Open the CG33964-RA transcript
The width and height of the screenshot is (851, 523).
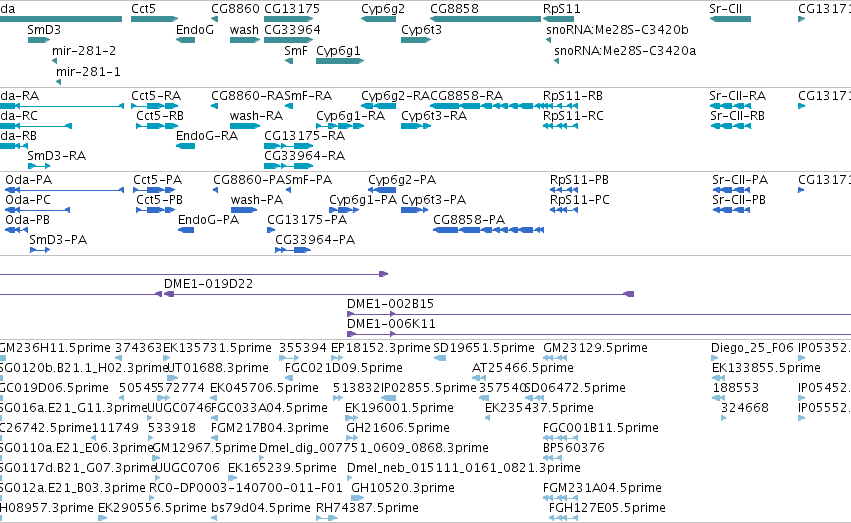tap(289, 166)
